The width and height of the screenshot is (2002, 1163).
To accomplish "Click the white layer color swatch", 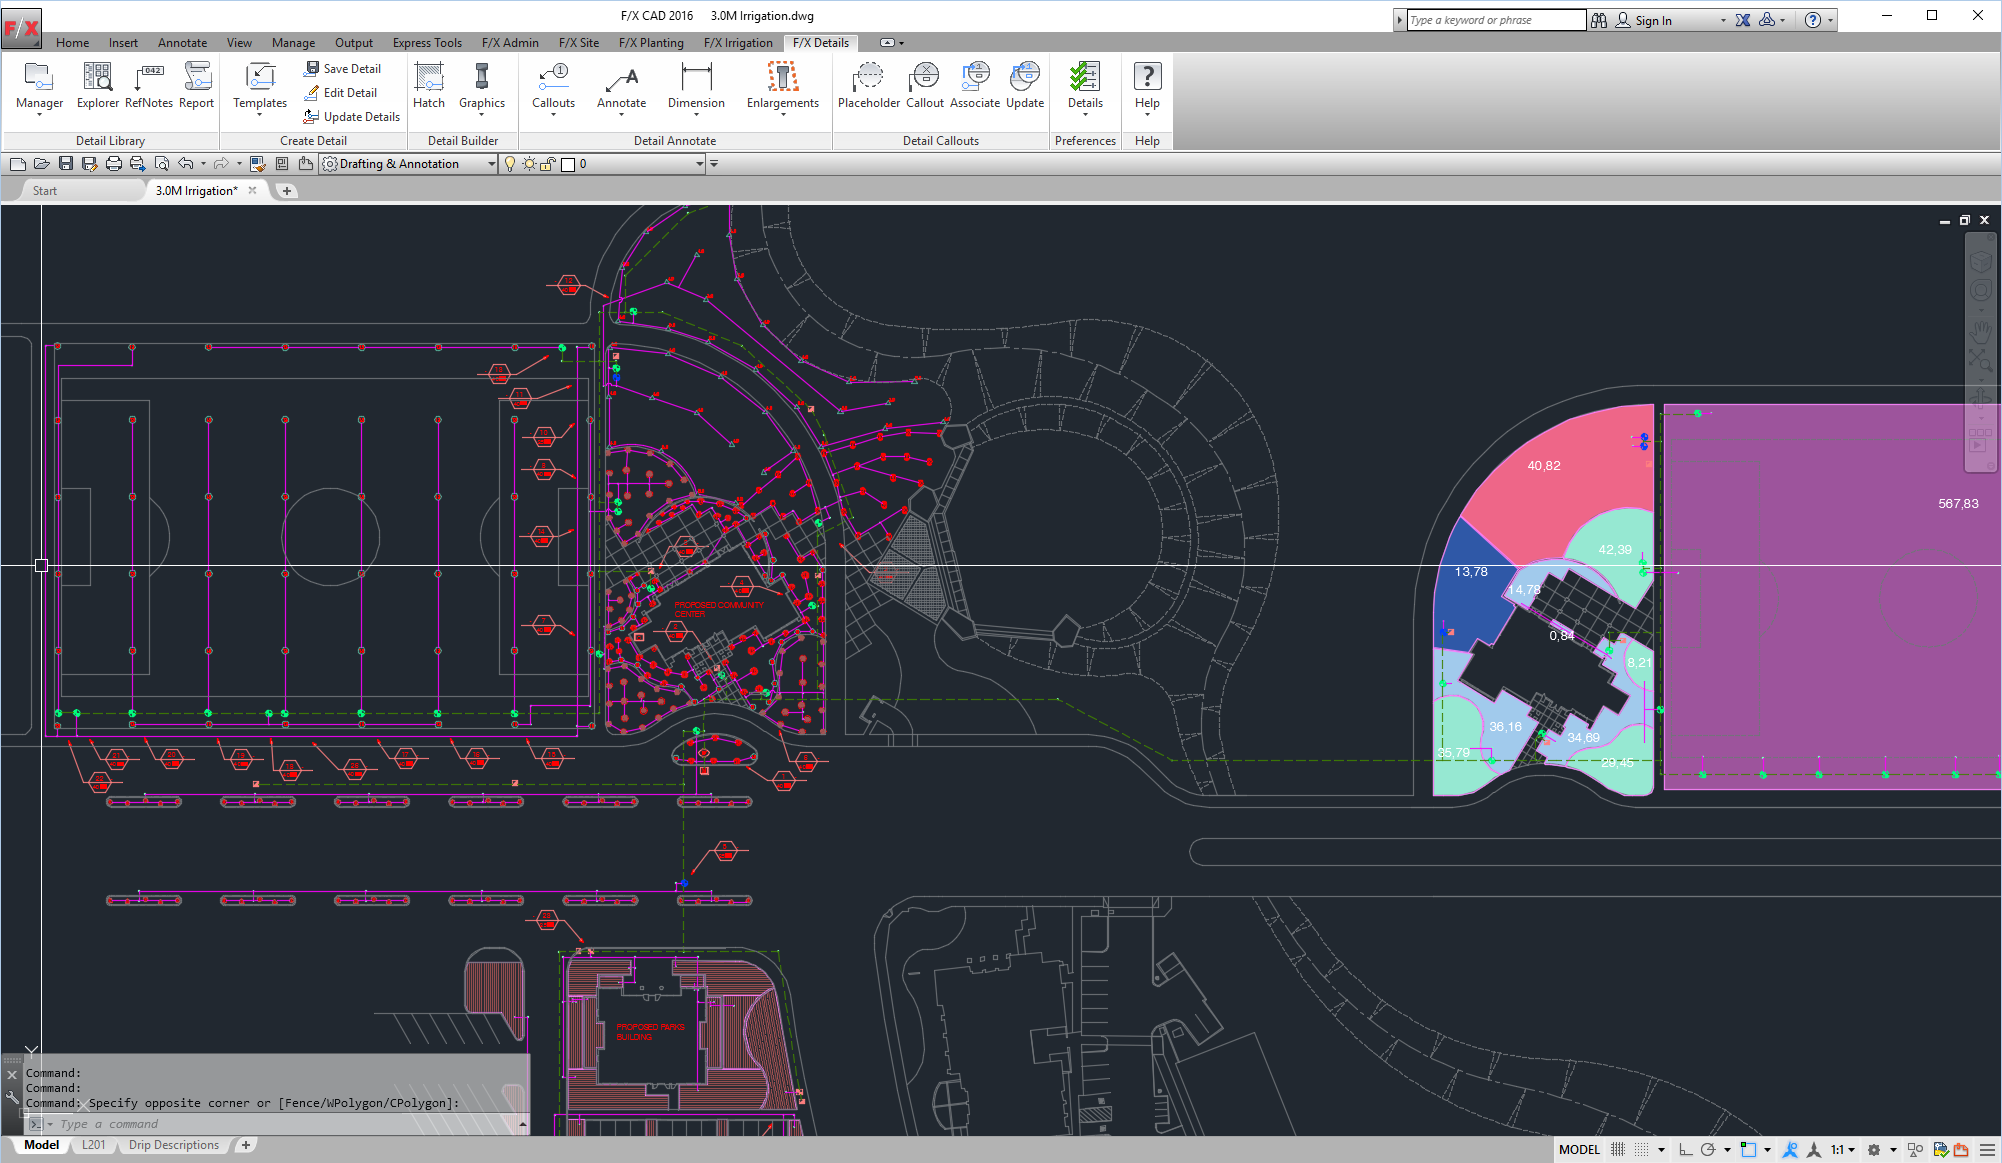I will point(568,164).
